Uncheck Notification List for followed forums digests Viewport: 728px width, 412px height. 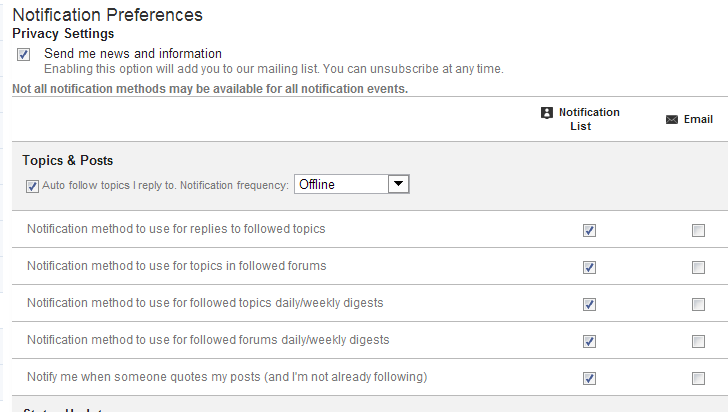coord(589,341)
